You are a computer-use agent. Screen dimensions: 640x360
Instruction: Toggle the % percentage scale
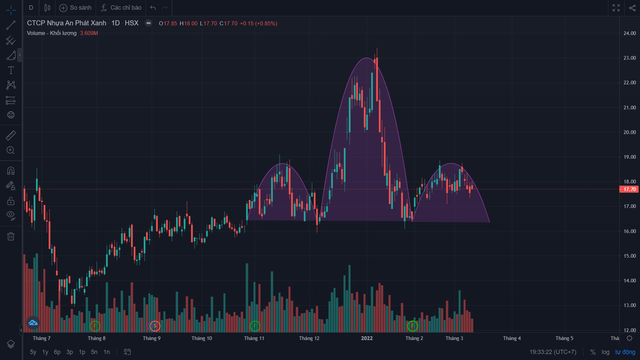point(593,352)
